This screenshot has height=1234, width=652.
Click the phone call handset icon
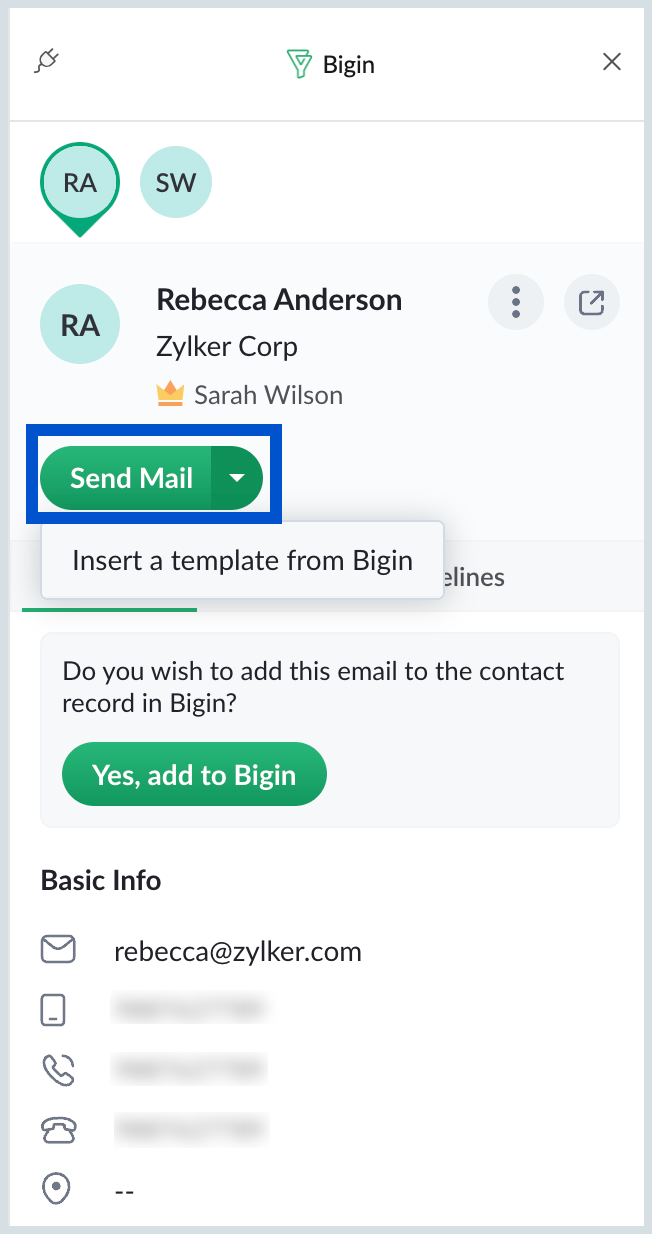click(58, 1070)
